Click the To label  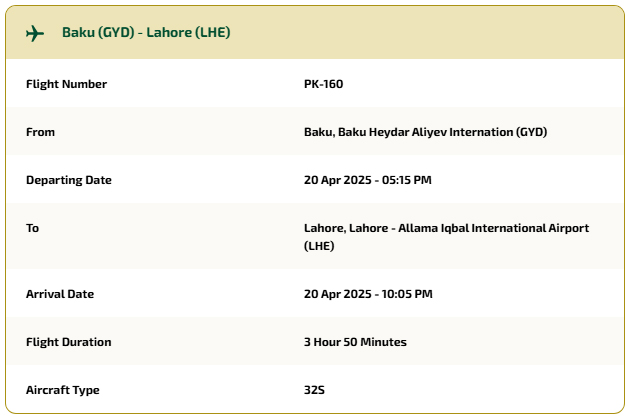point(32,228)
